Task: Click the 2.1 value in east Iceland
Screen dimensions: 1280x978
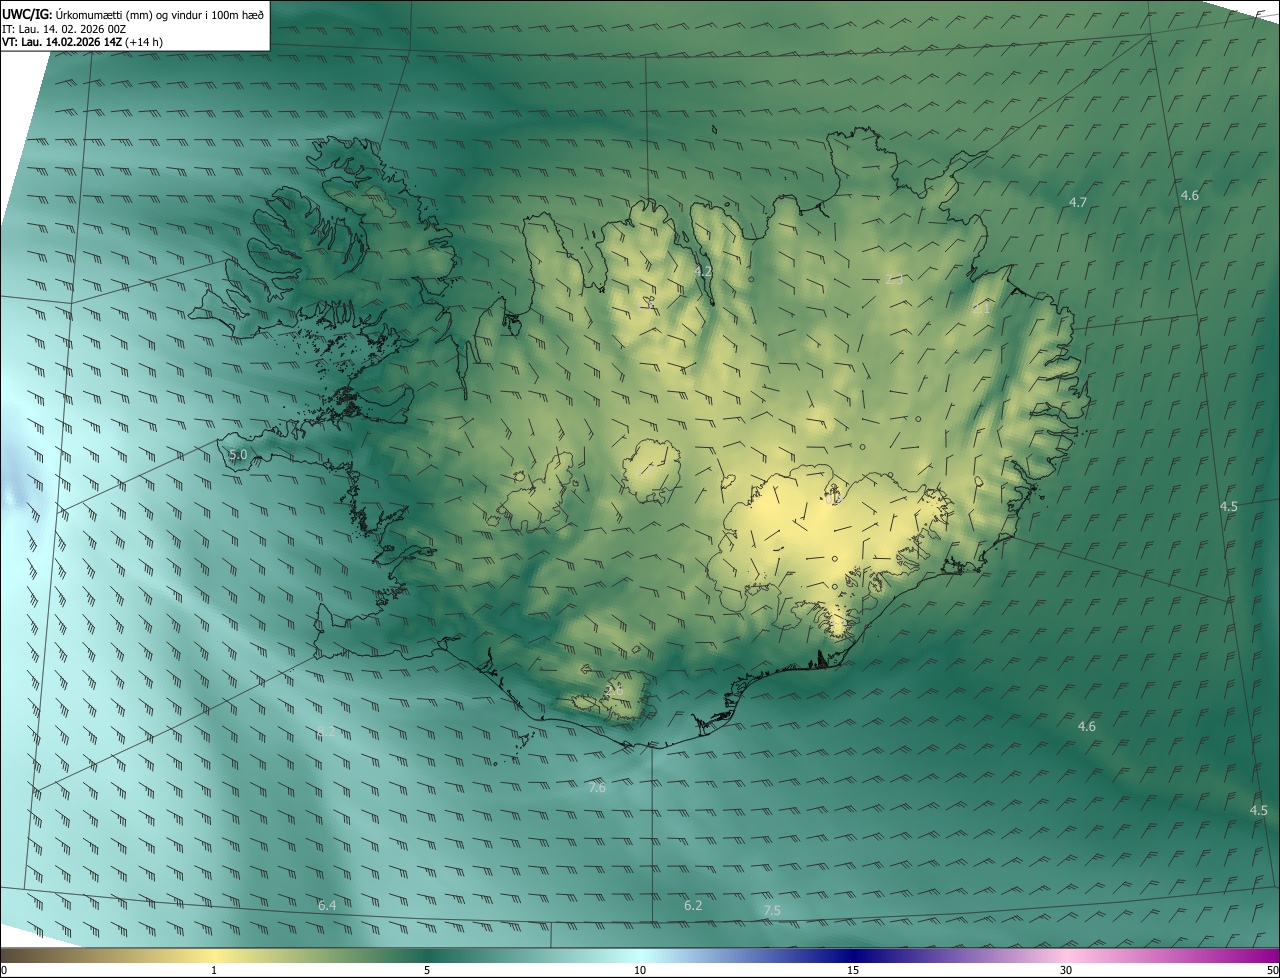Action: [x=981, y=309]
